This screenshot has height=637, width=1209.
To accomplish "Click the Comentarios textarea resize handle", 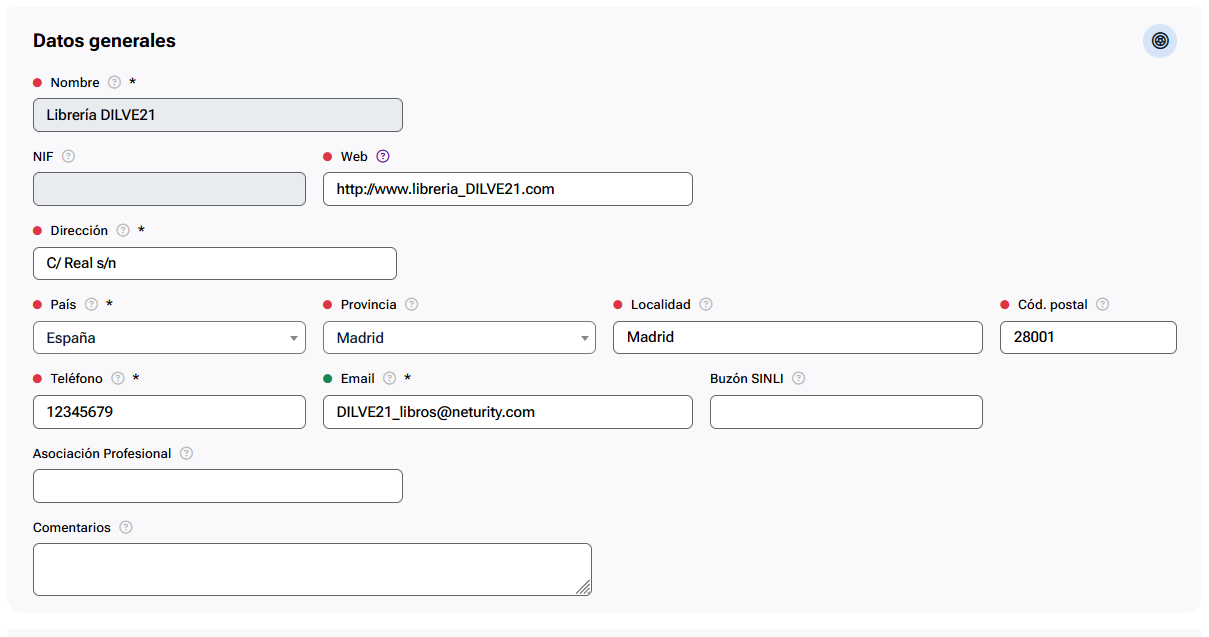I will [x=583, y=587].
